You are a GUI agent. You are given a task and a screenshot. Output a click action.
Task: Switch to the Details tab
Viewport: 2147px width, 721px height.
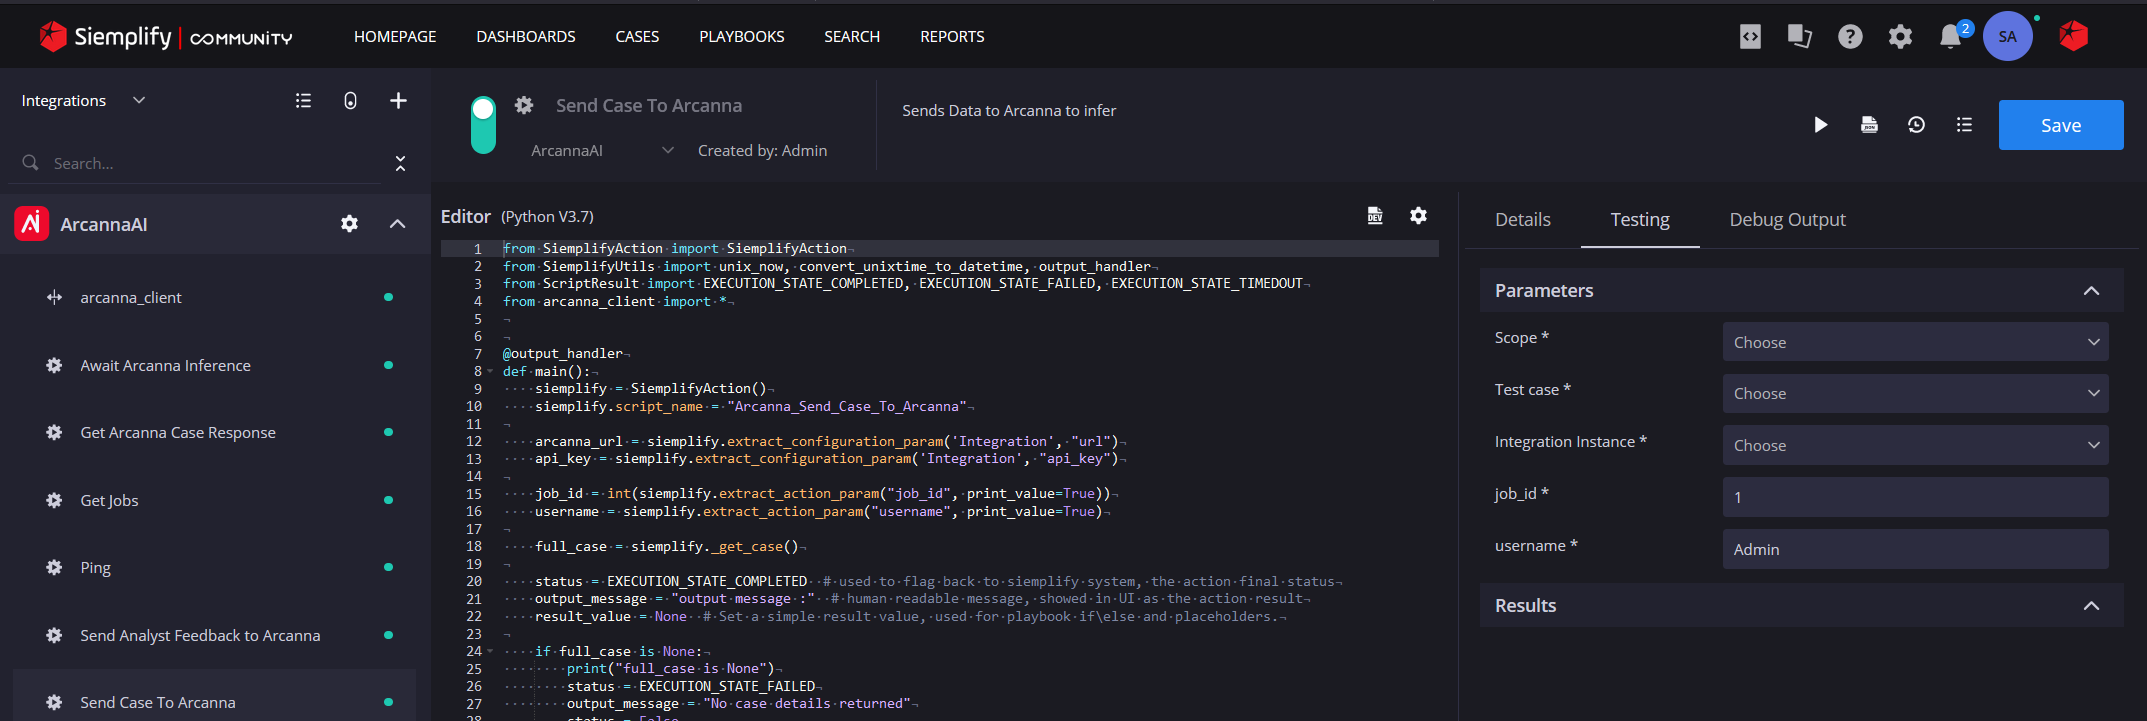click(x=1523, y=220)
